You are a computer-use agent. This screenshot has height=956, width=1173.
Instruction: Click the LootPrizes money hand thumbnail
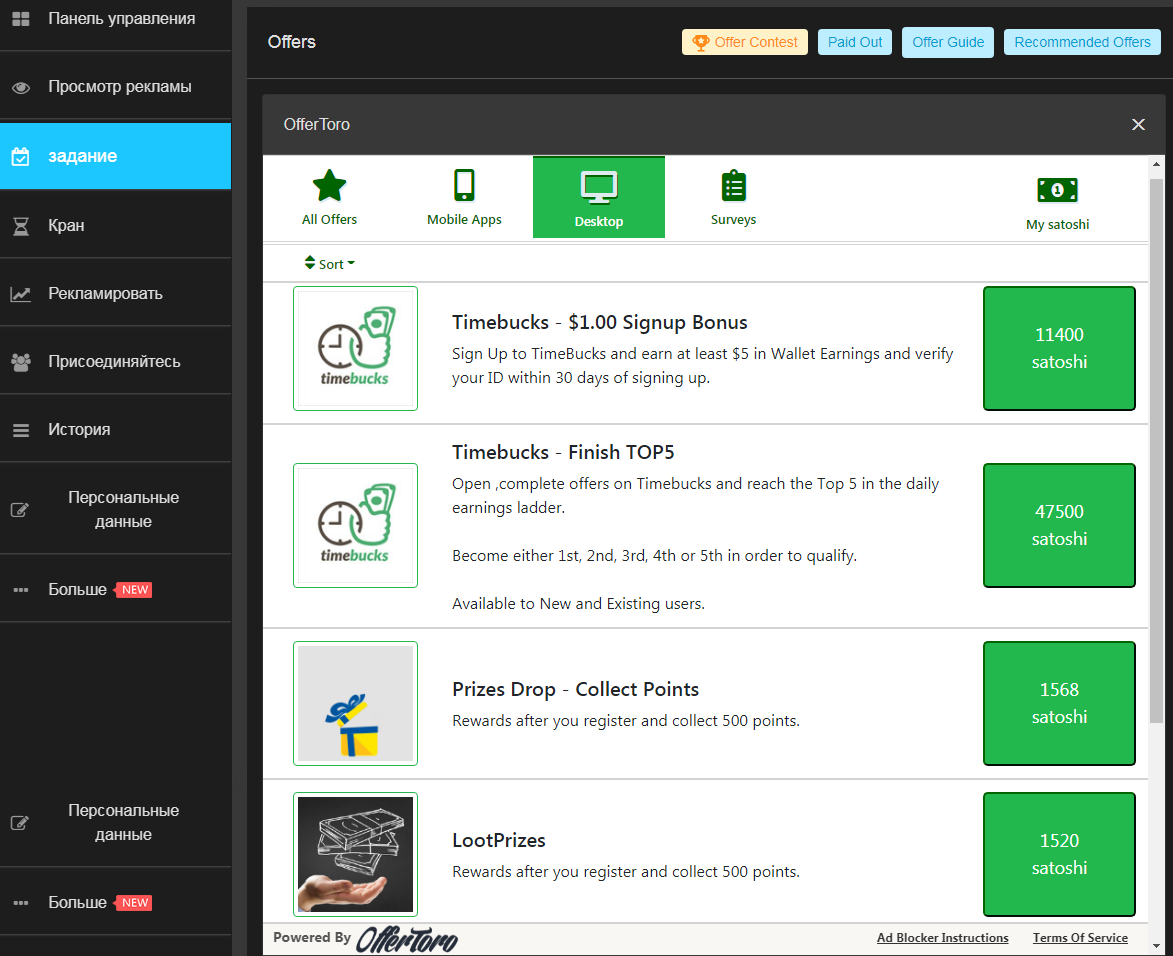[x=355, y=854]
